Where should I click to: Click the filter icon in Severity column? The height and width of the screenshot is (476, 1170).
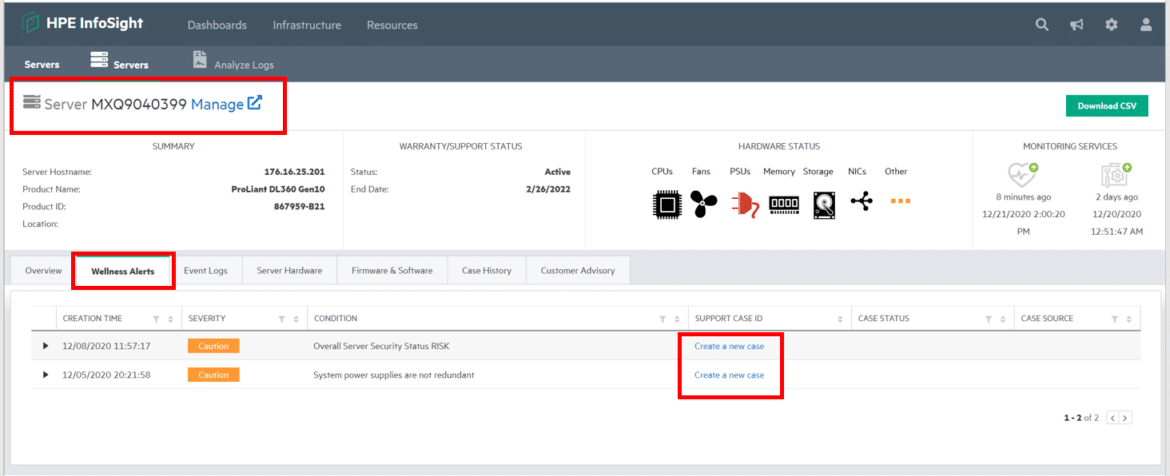click(x=282, y=319)
